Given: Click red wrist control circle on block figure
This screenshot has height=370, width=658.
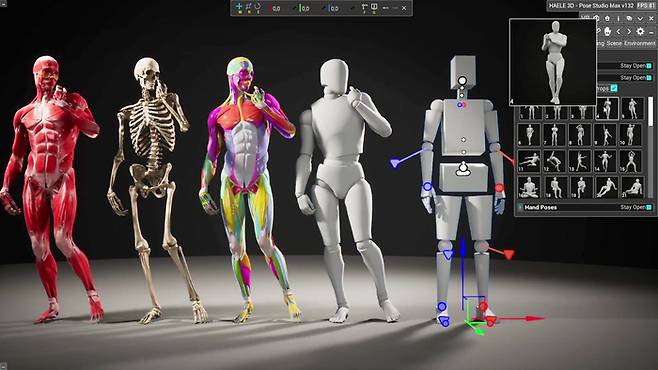Looking at the screenshot, I should click(x=499, y=188).
